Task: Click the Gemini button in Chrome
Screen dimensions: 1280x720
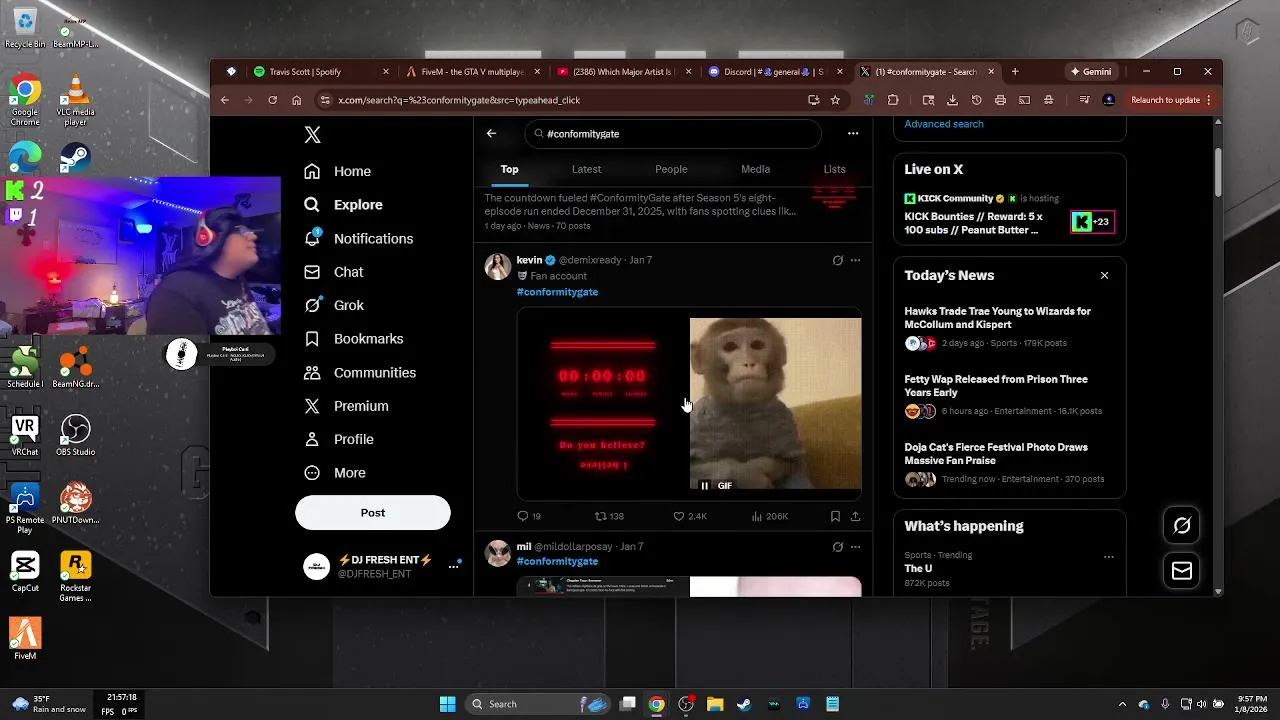Action: (1091, 72)
